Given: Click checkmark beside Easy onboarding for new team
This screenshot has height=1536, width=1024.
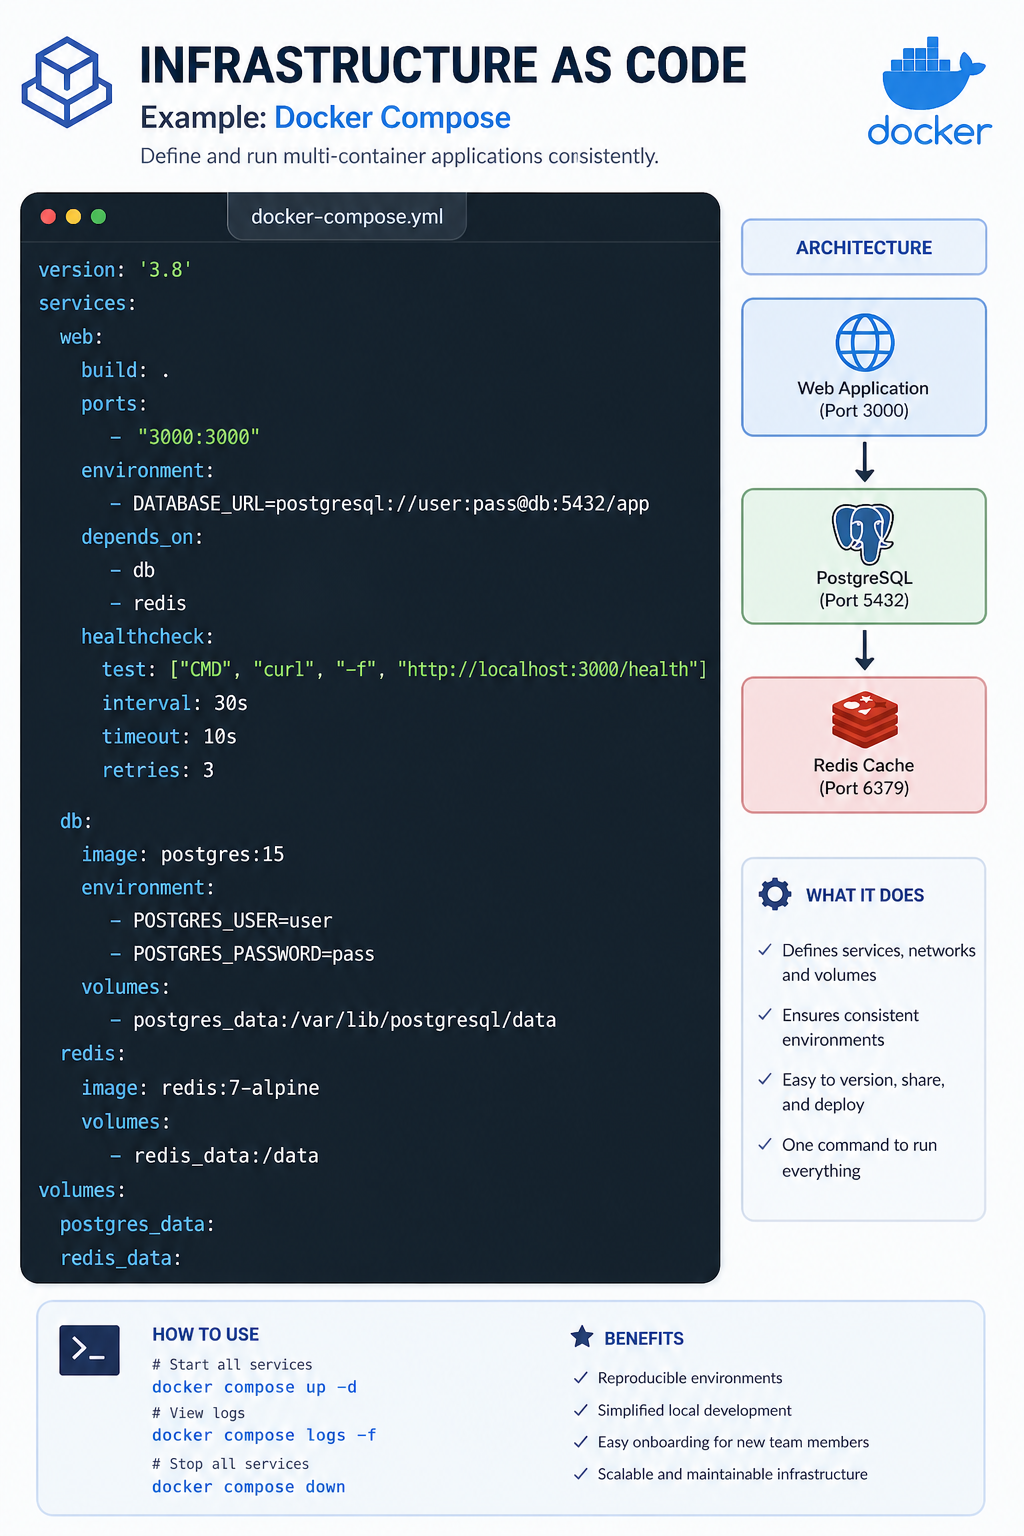Looking at the screenshot, I should point(580,1442).
